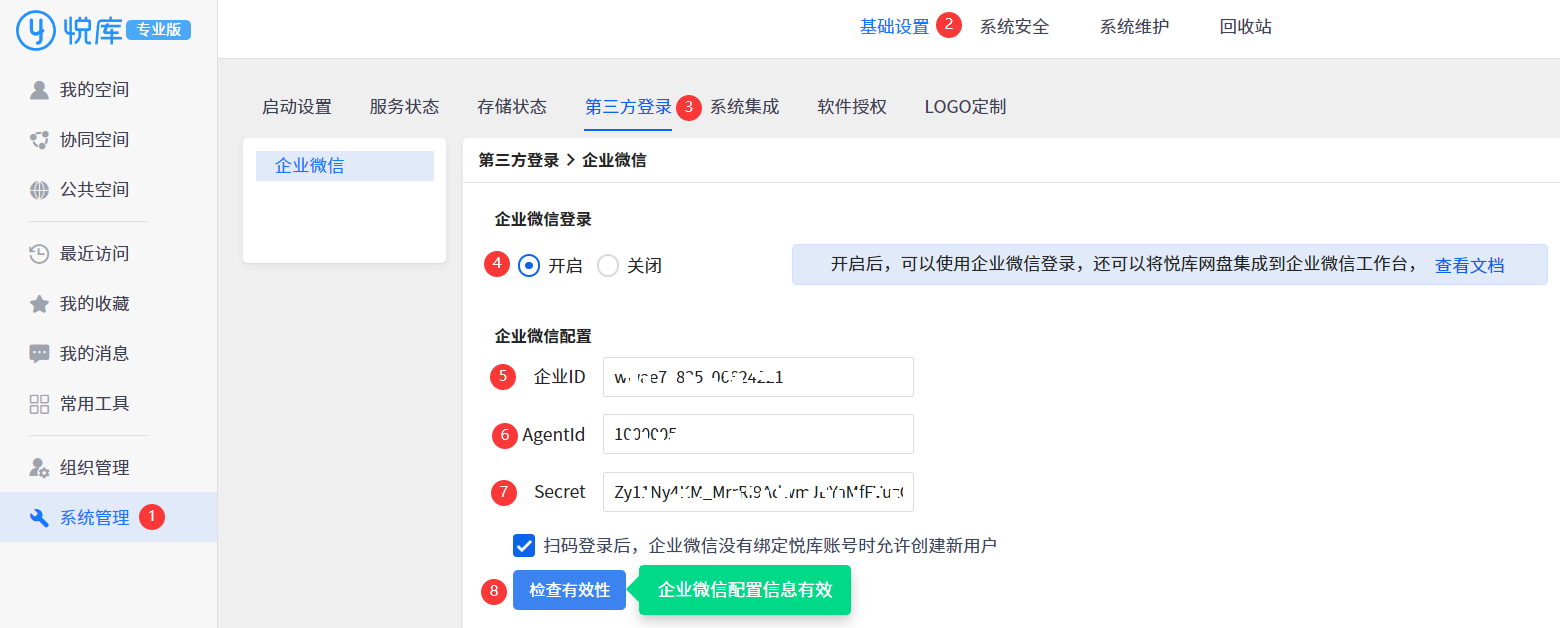Click the 我的收藏 star icon
The image size is (1560, 628).
[x=39, y=304]
